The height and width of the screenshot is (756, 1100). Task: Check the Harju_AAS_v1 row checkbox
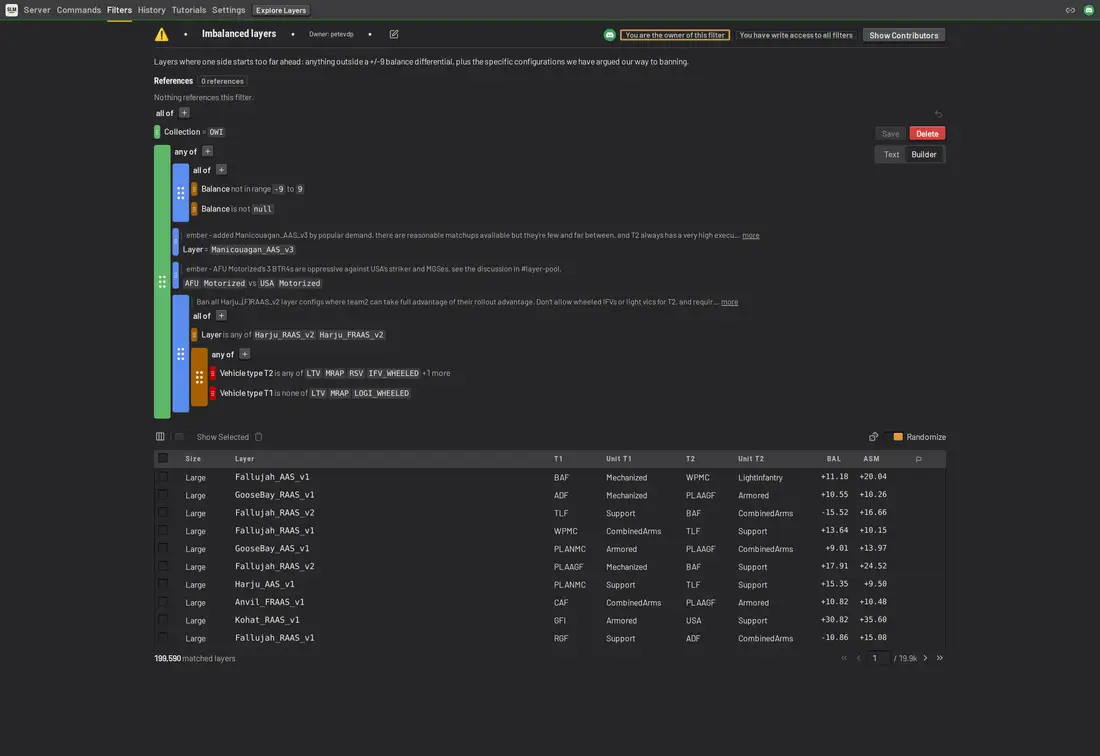tap(163, 583)
